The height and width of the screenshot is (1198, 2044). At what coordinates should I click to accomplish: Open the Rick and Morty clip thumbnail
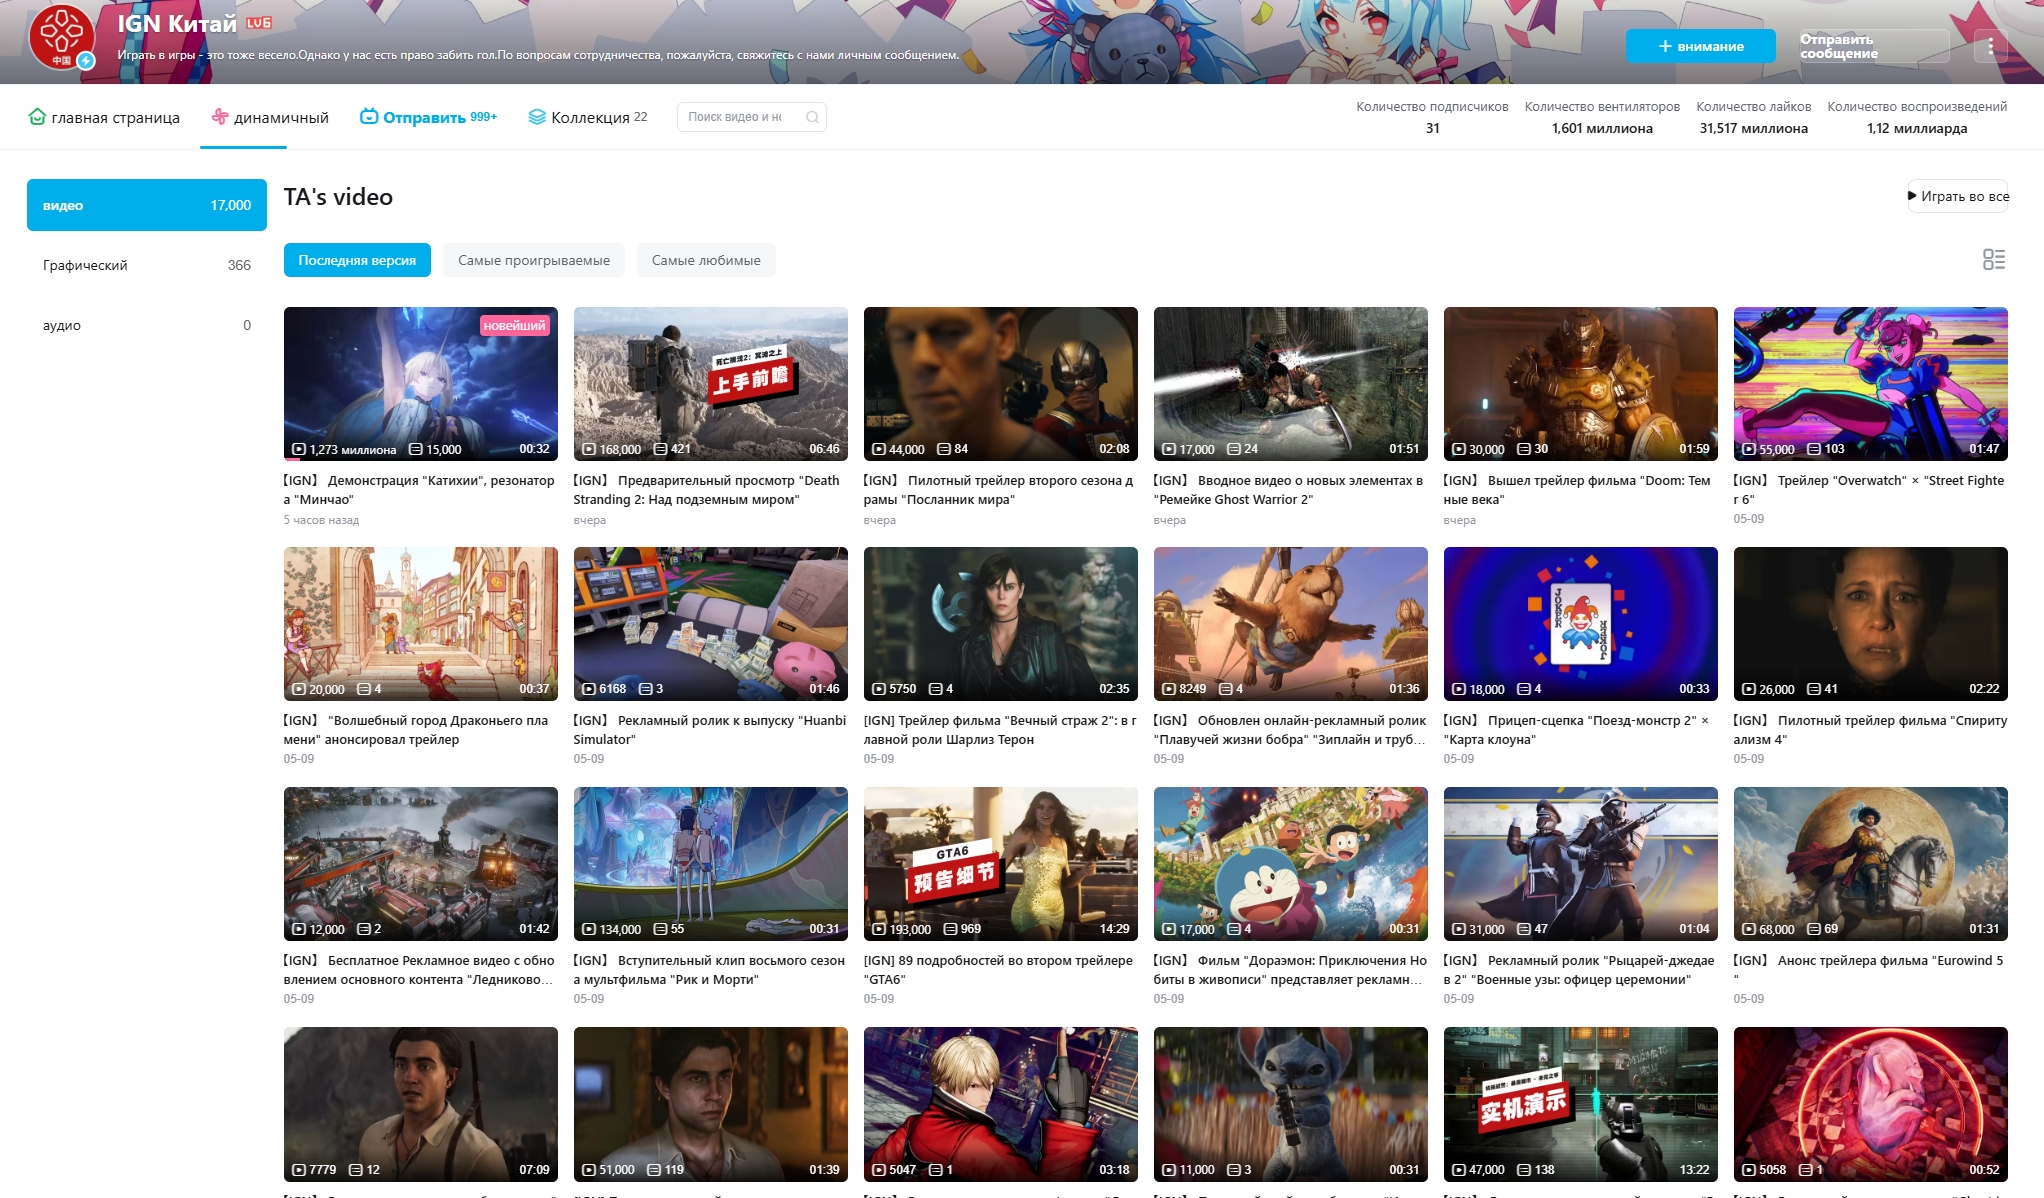[x=711, y=864]
